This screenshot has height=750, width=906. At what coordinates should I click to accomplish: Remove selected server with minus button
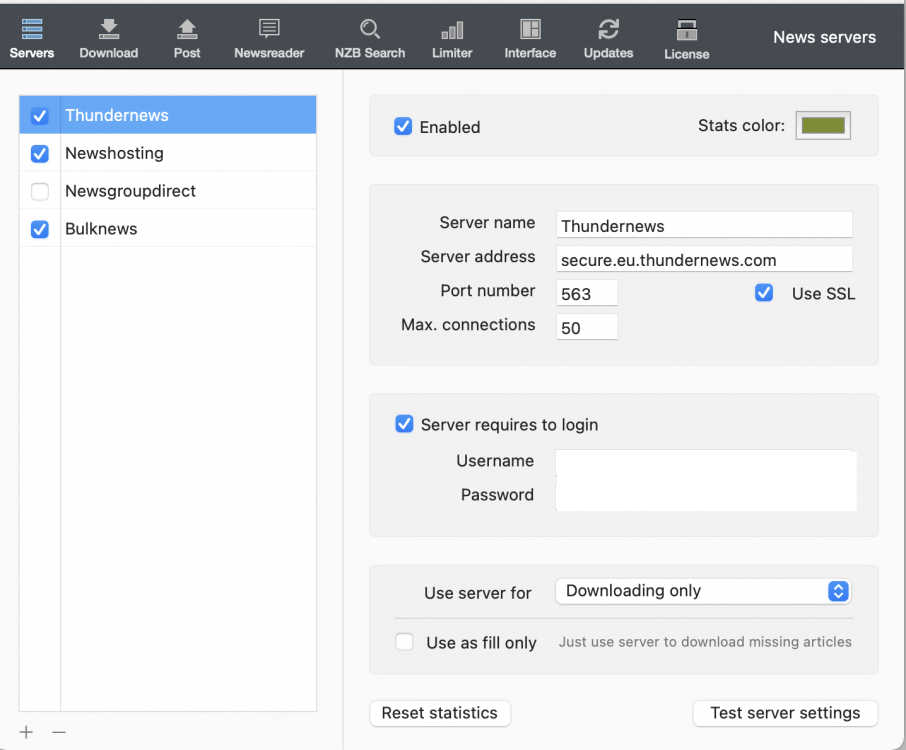click(x=59, y=732)
